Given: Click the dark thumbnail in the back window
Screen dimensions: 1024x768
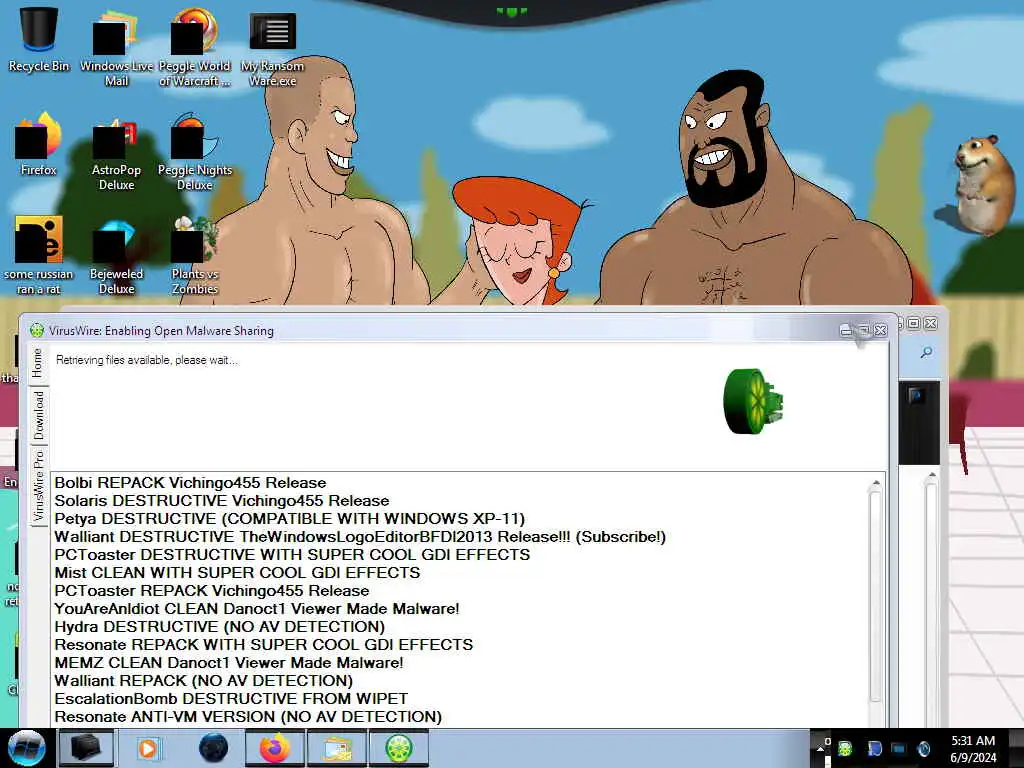Looking at the screenshot, I should click(x=918, y=423).
